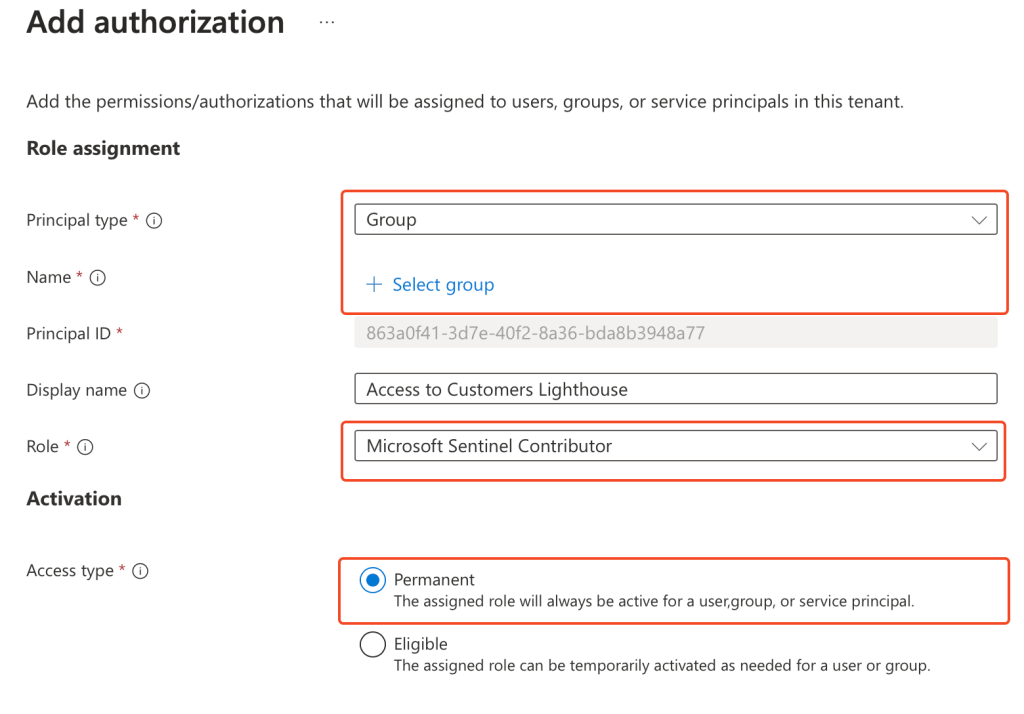
Task: Click the Access type info icon
Action: (140, 571)
